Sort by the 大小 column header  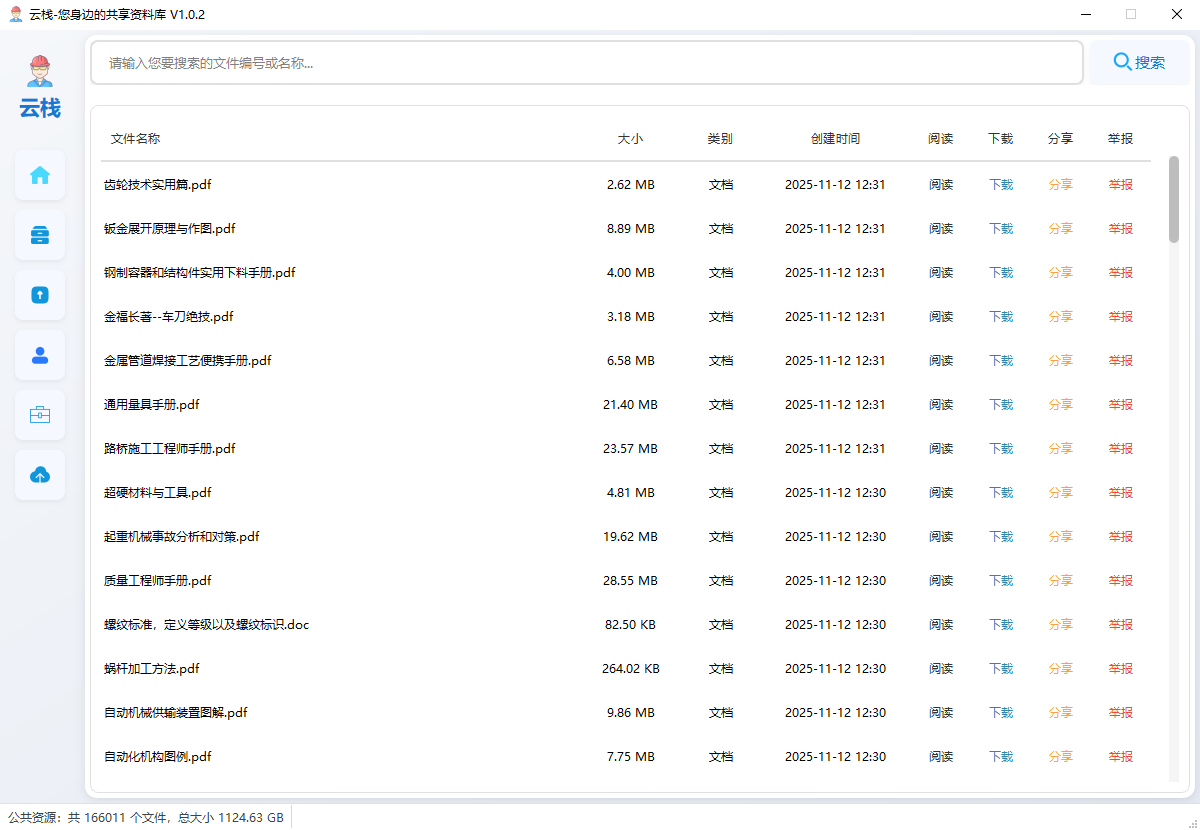coord(630,139)
